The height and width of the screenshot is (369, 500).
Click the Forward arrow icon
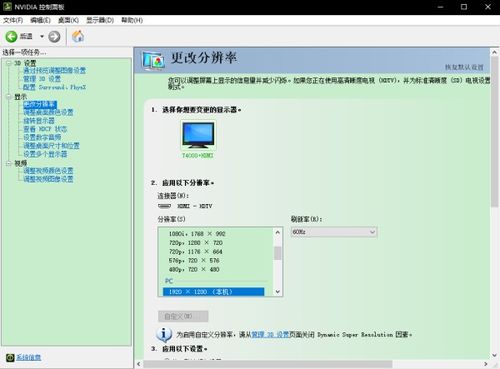coord(54,36)
